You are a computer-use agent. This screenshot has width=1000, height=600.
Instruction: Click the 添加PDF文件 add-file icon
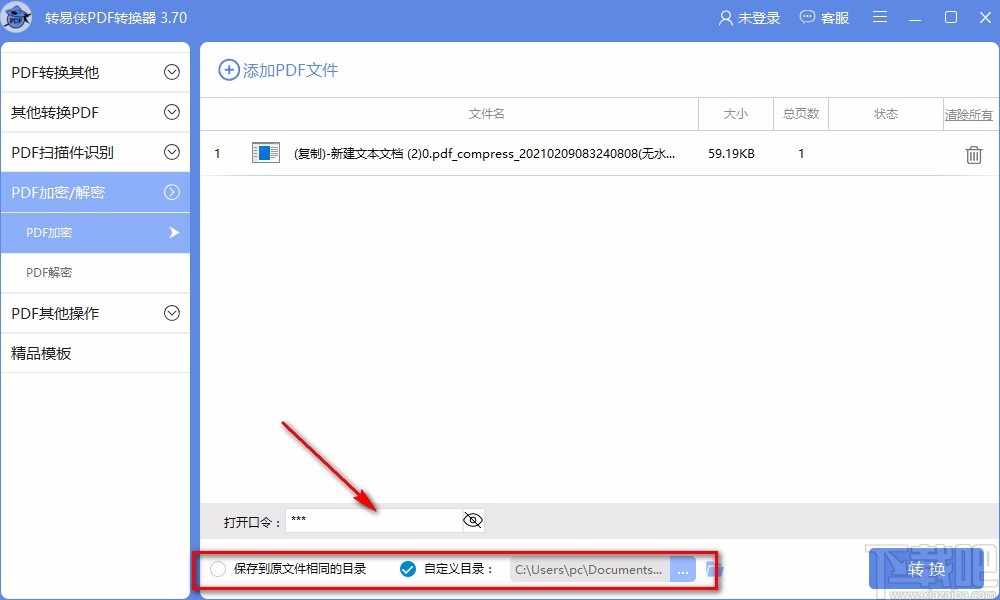pyautogui.click(x=230, y=71)
